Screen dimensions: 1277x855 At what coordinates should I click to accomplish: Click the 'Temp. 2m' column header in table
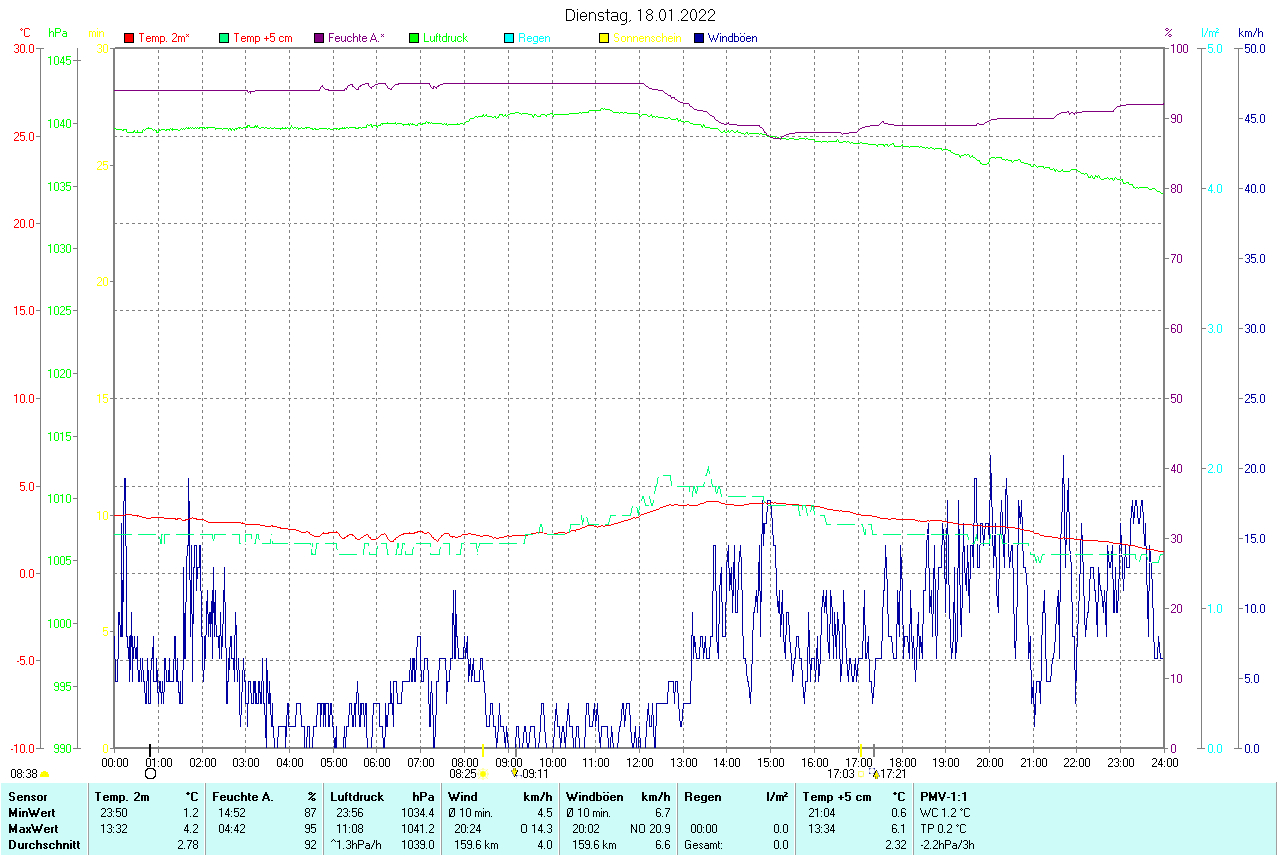click(x=121, y=797)
